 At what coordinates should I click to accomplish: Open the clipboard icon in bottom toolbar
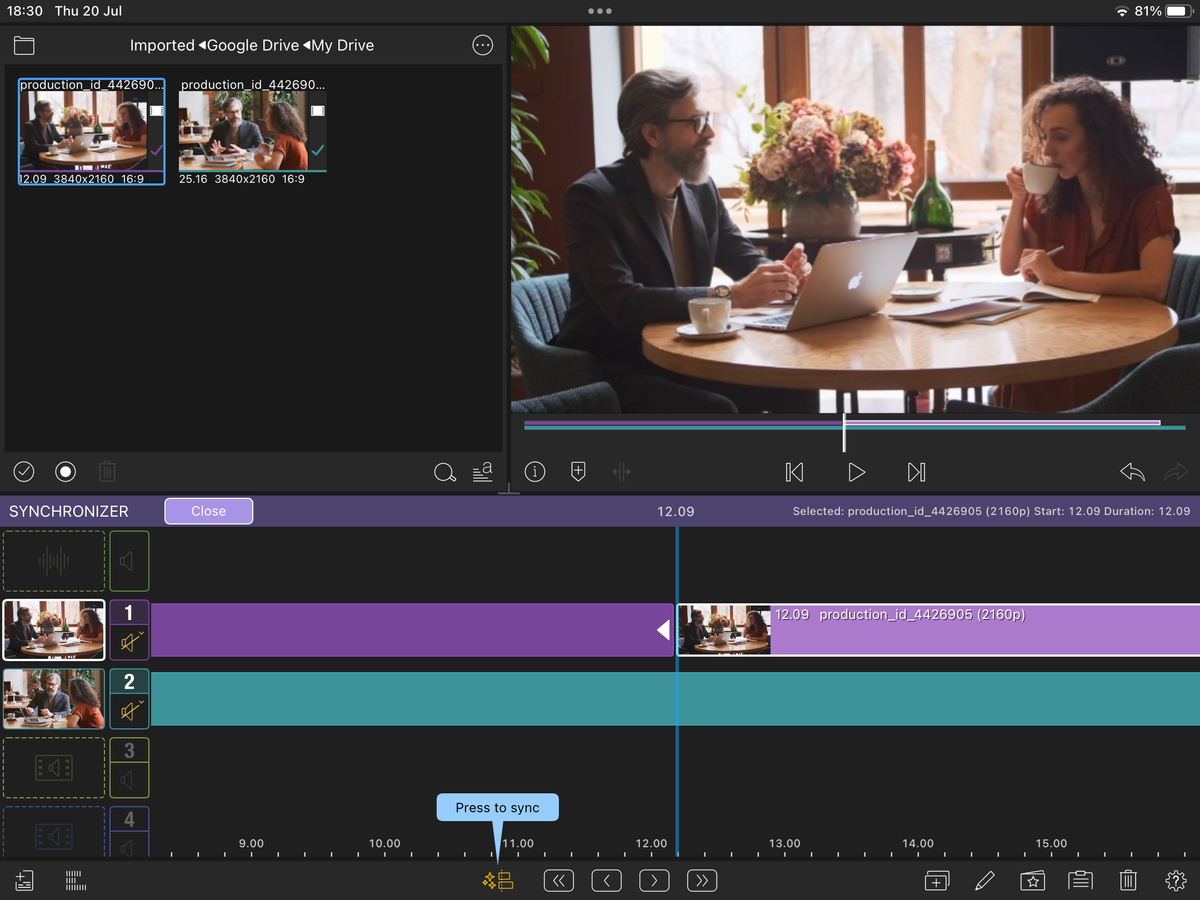[x=1080, y=881]
